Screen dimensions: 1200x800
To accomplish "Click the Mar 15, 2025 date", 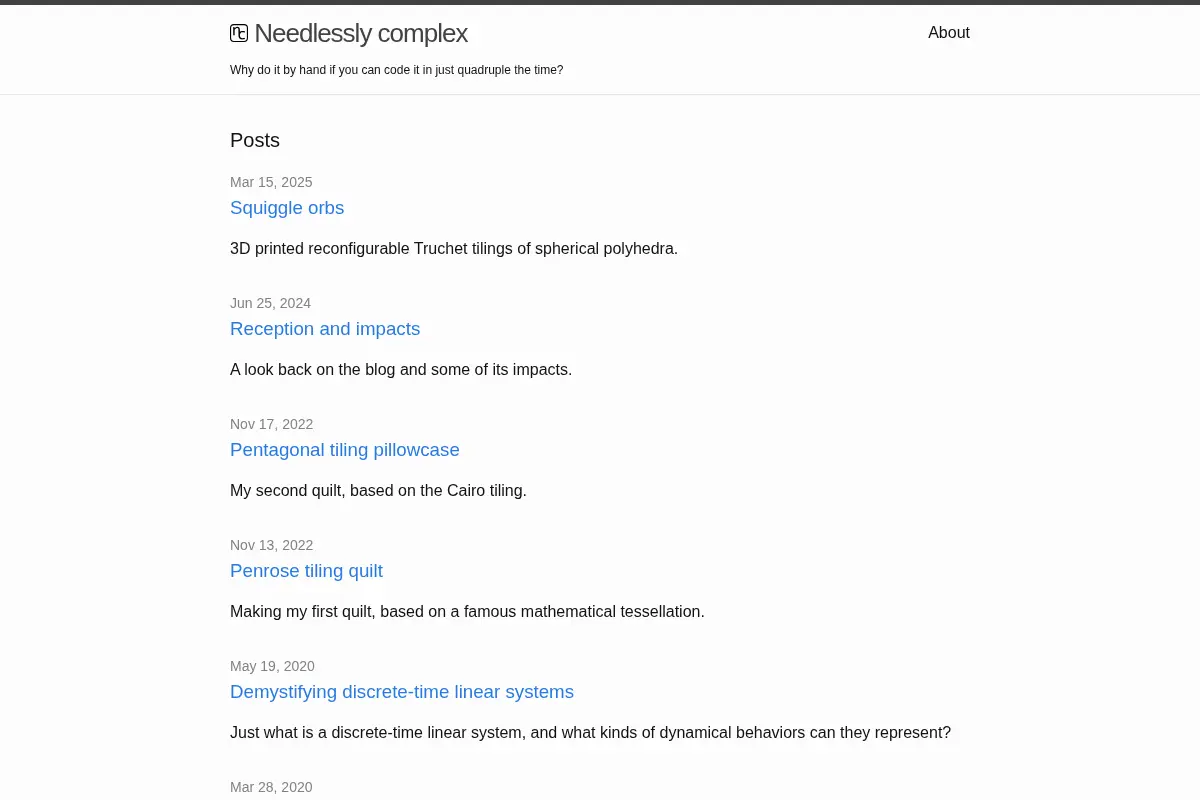I will point(271,182).
